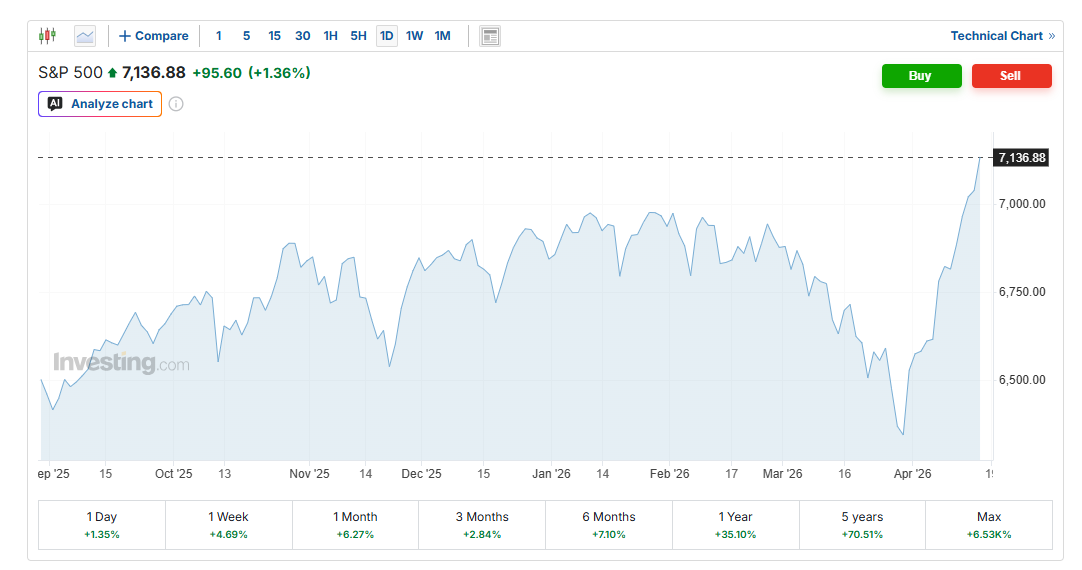Image resolution: width=1082 pixels, height=570 pixels.
Task: Switch to the 1 Day range tab
Action: pos(101,525)
